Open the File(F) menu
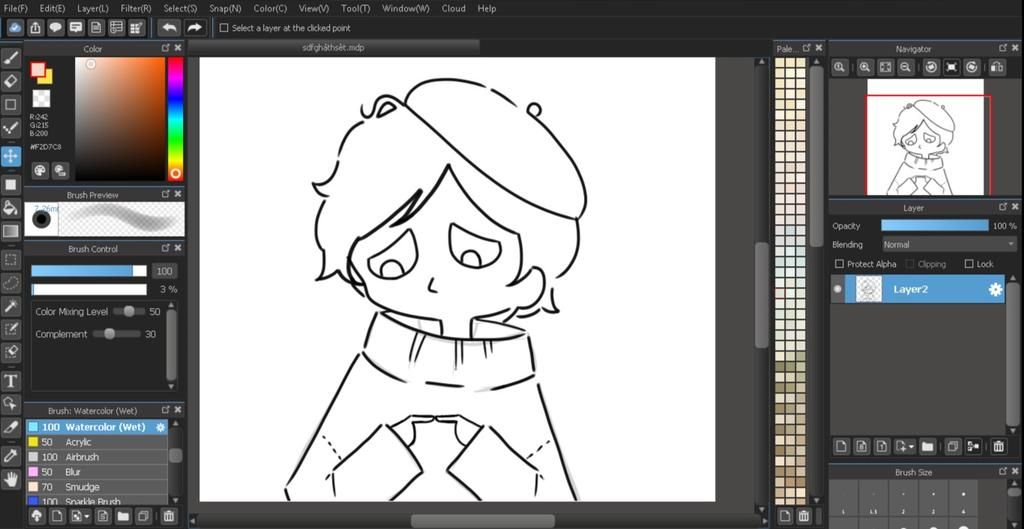 16,8
